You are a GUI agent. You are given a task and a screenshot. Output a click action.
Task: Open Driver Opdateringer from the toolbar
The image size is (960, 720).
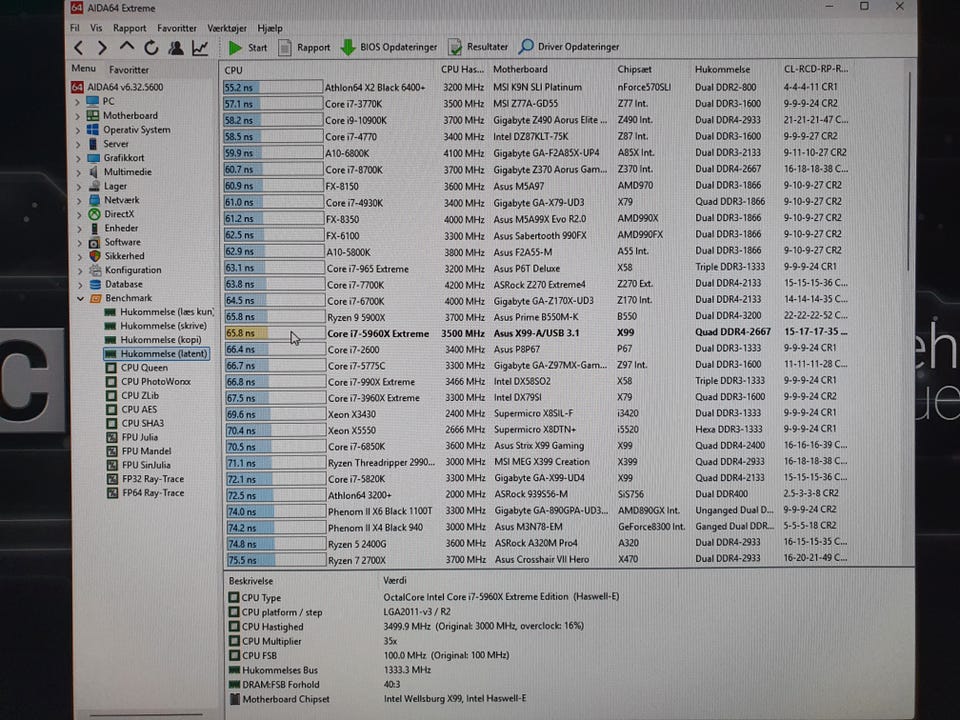coord(569,47)
